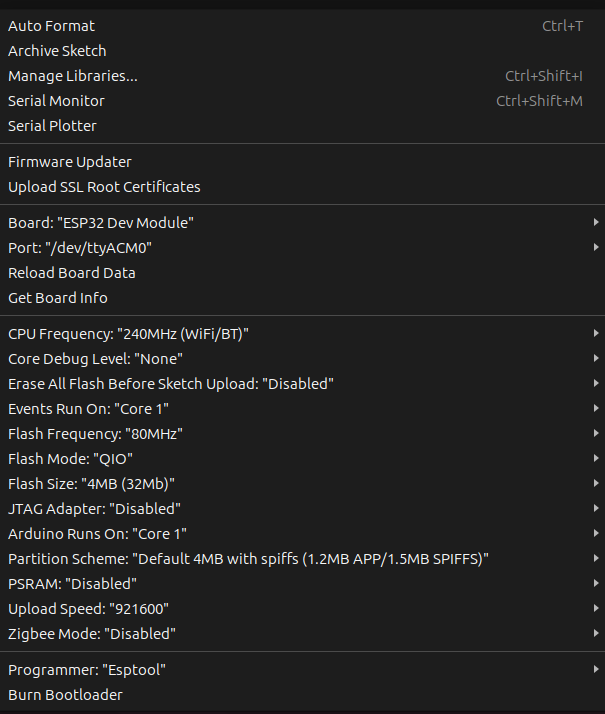Viewport: 605px width, 714px height.
Task: Open Flash Frequency 80MHz submenu
Action: (302, 434)
